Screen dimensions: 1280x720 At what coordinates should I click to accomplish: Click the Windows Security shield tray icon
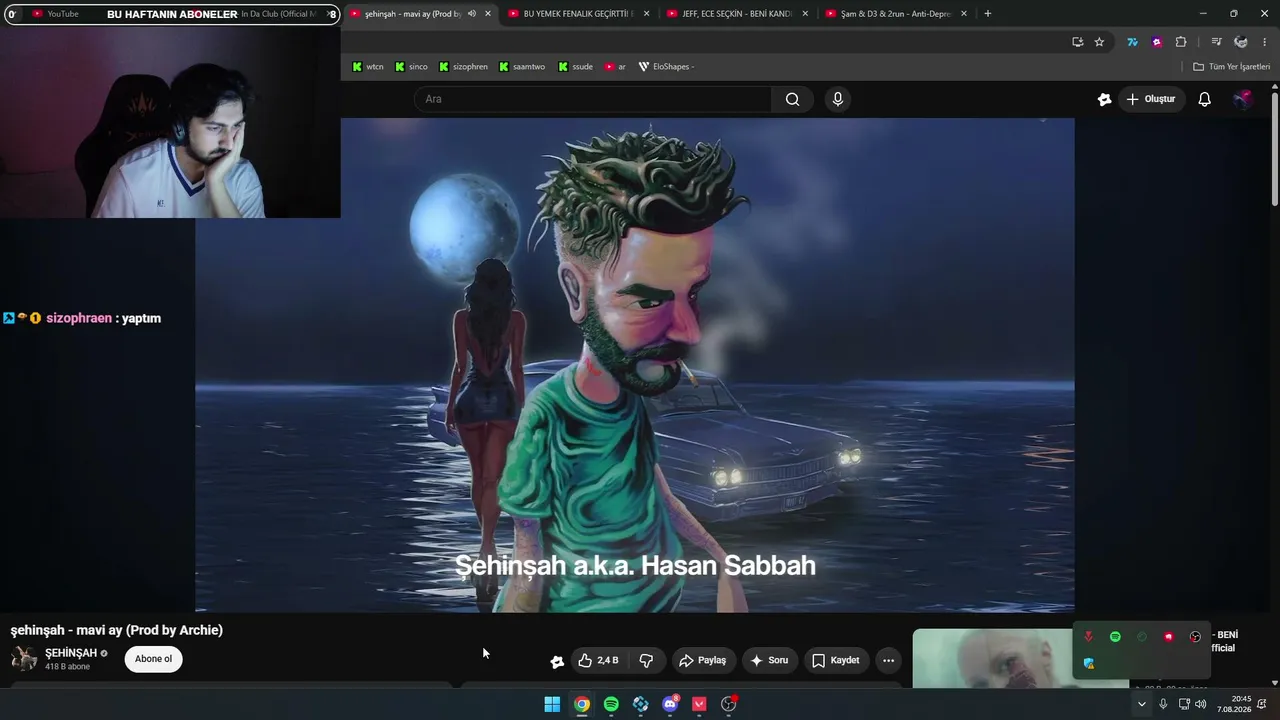[x=1089, y=663]
